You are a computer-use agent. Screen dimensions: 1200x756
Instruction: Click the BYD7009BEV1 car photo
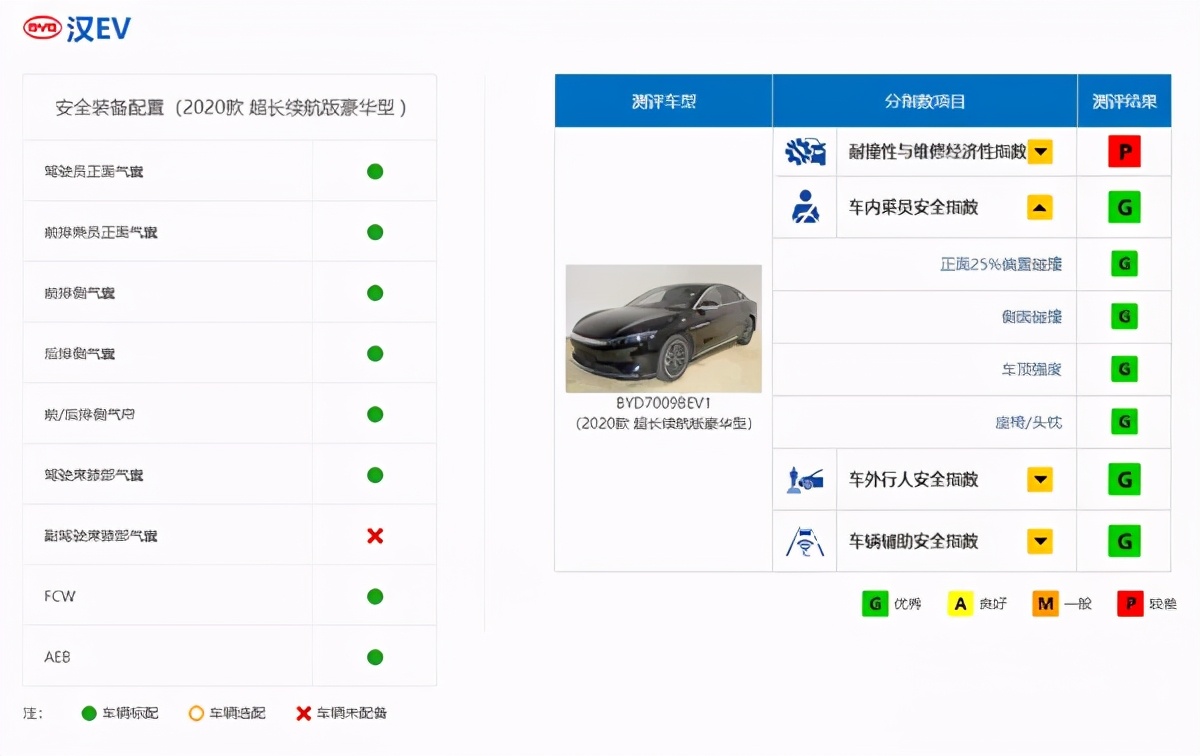663,328
